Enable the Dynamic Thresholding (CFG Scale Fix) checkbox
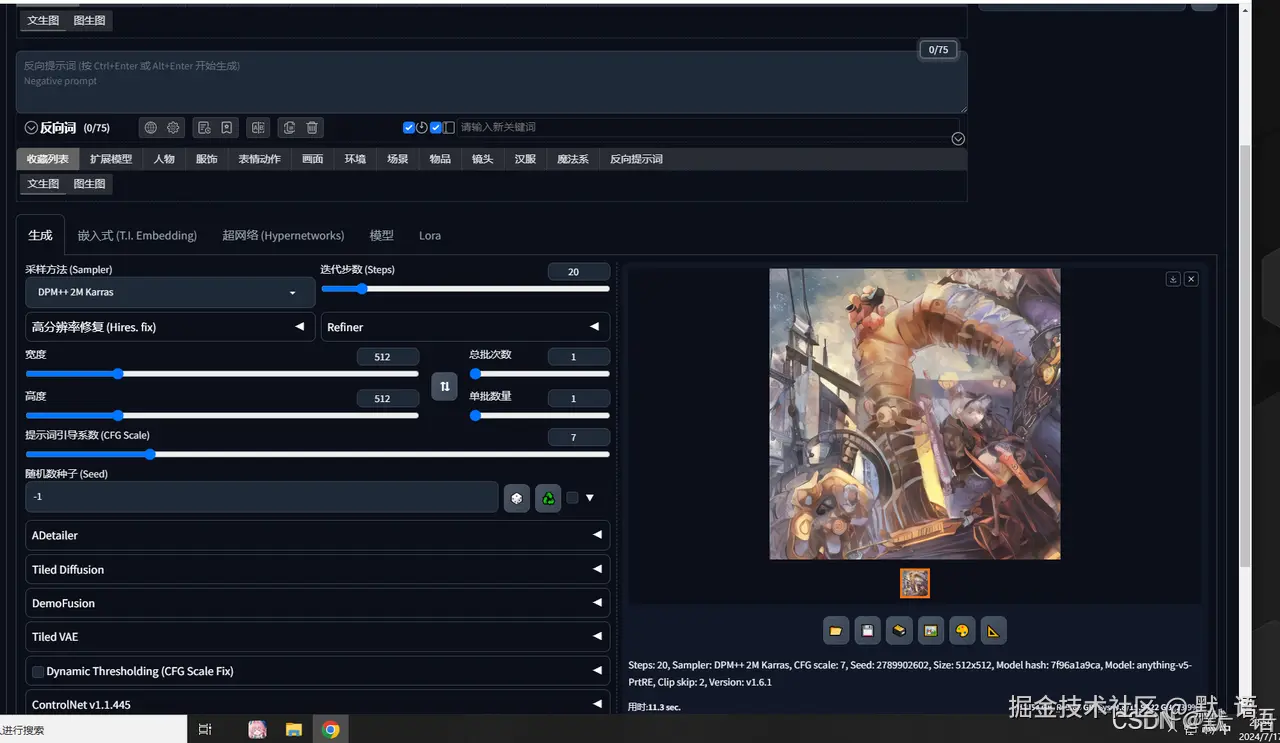The height and width of the screenshot is (743, 1280). pyautogui.click(x=38, y=671)
